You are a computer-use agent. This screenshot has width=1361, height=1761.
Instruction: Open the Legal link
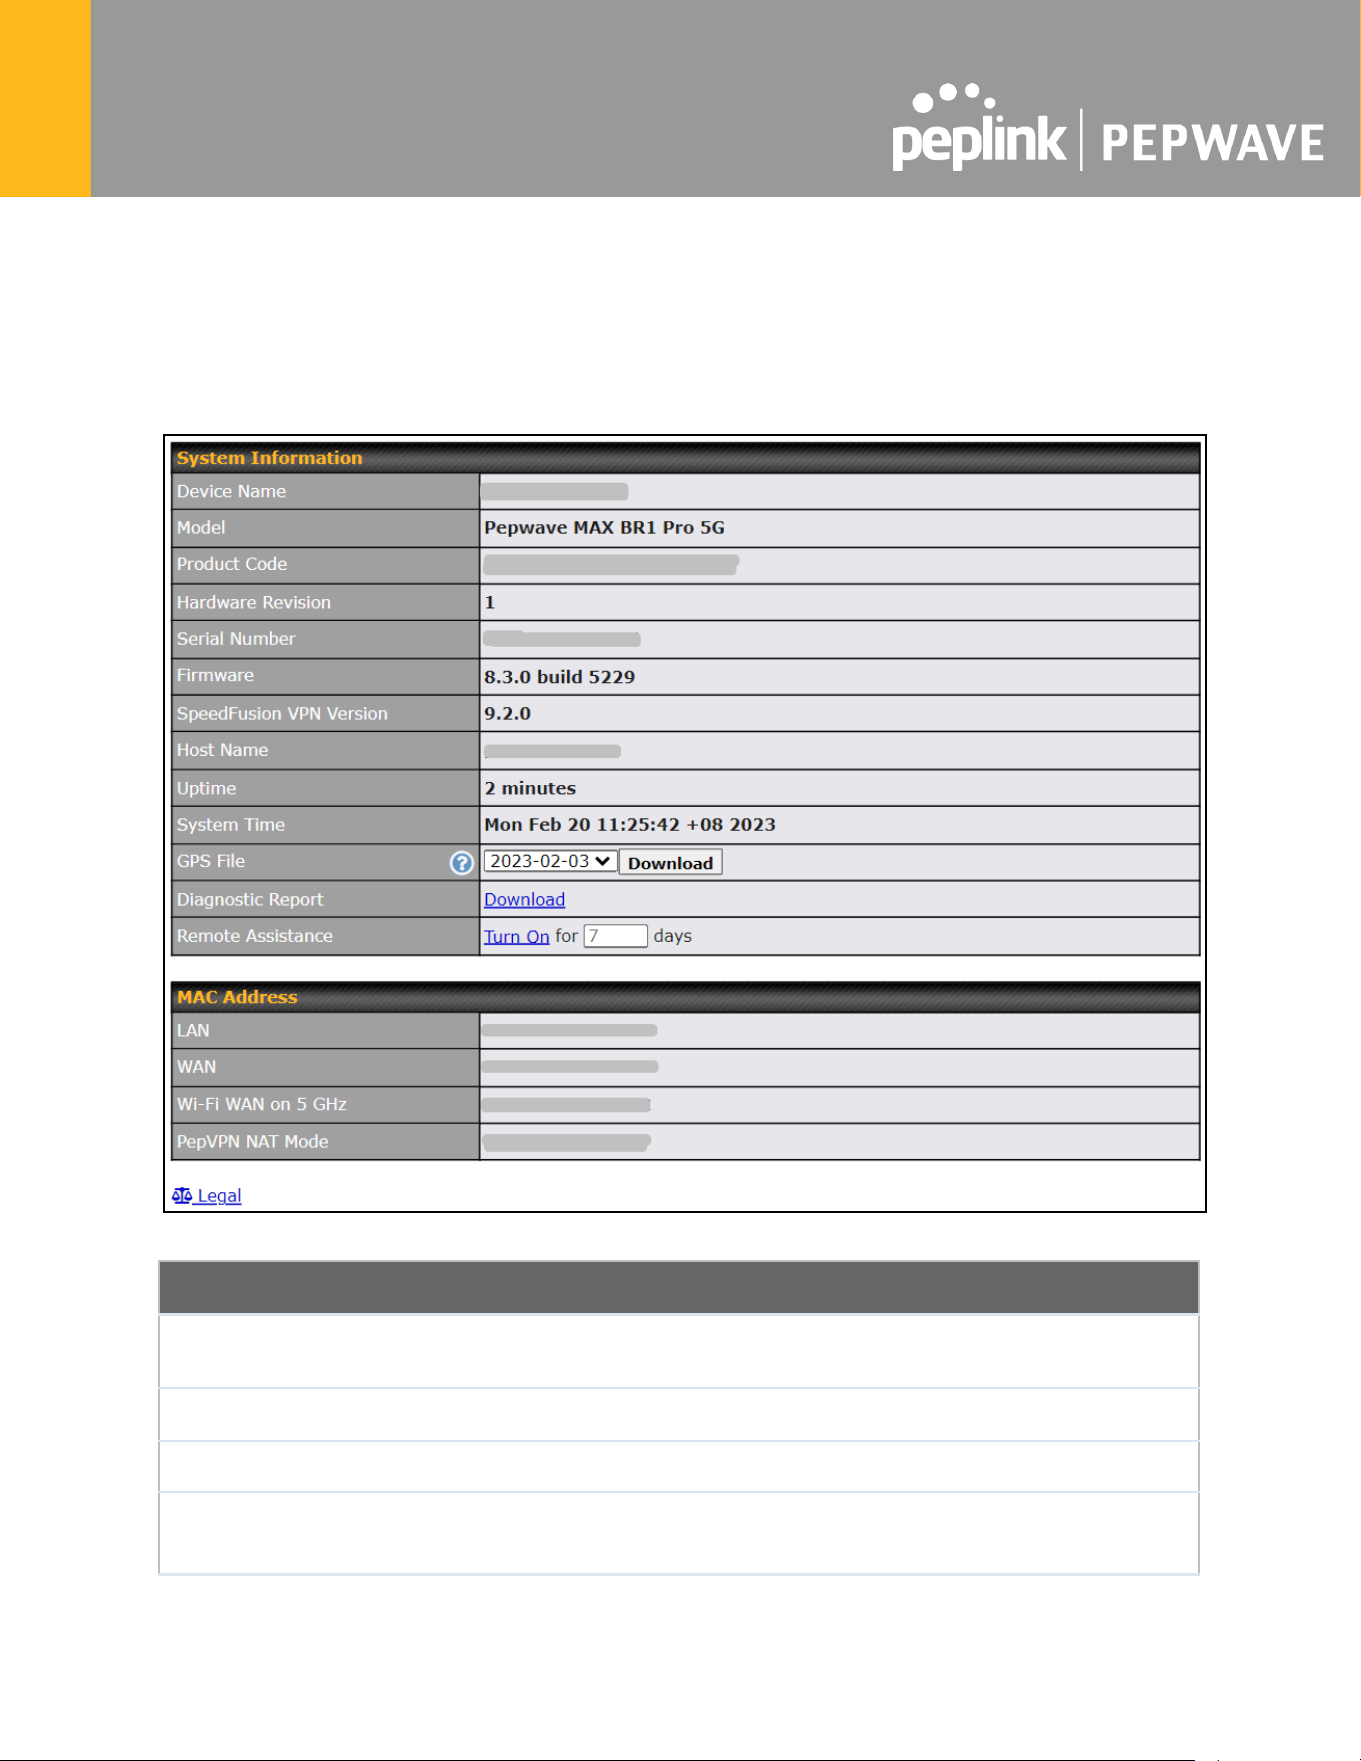tap(207, 1195)
